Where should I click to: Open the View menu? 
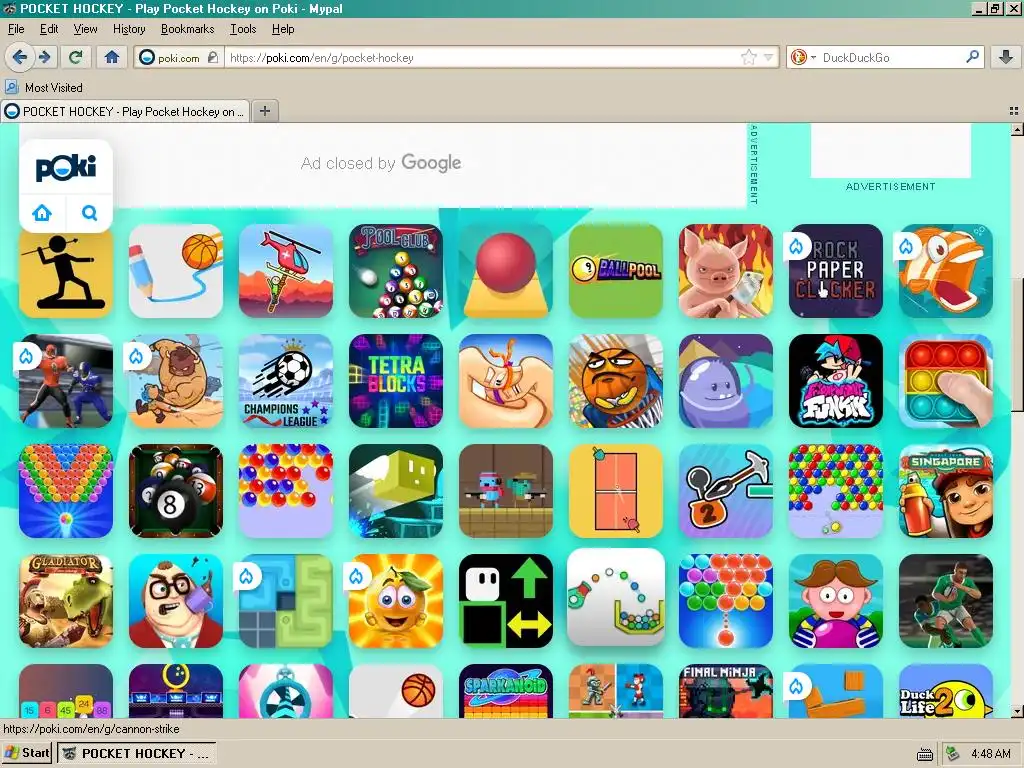tap(86, 29)
